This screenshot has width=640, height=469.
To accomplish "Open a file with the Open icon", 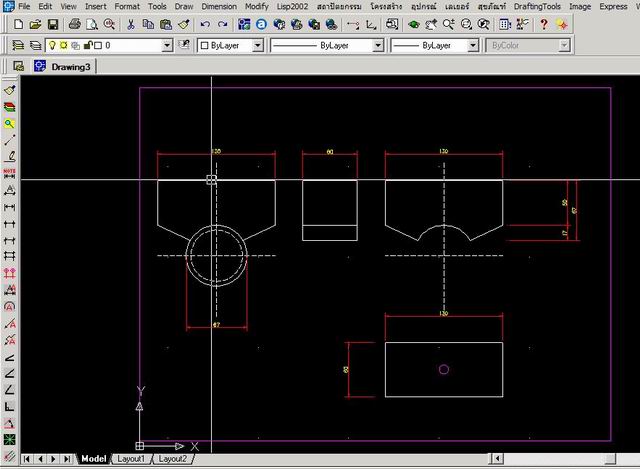I will click(x=35, y=24).
